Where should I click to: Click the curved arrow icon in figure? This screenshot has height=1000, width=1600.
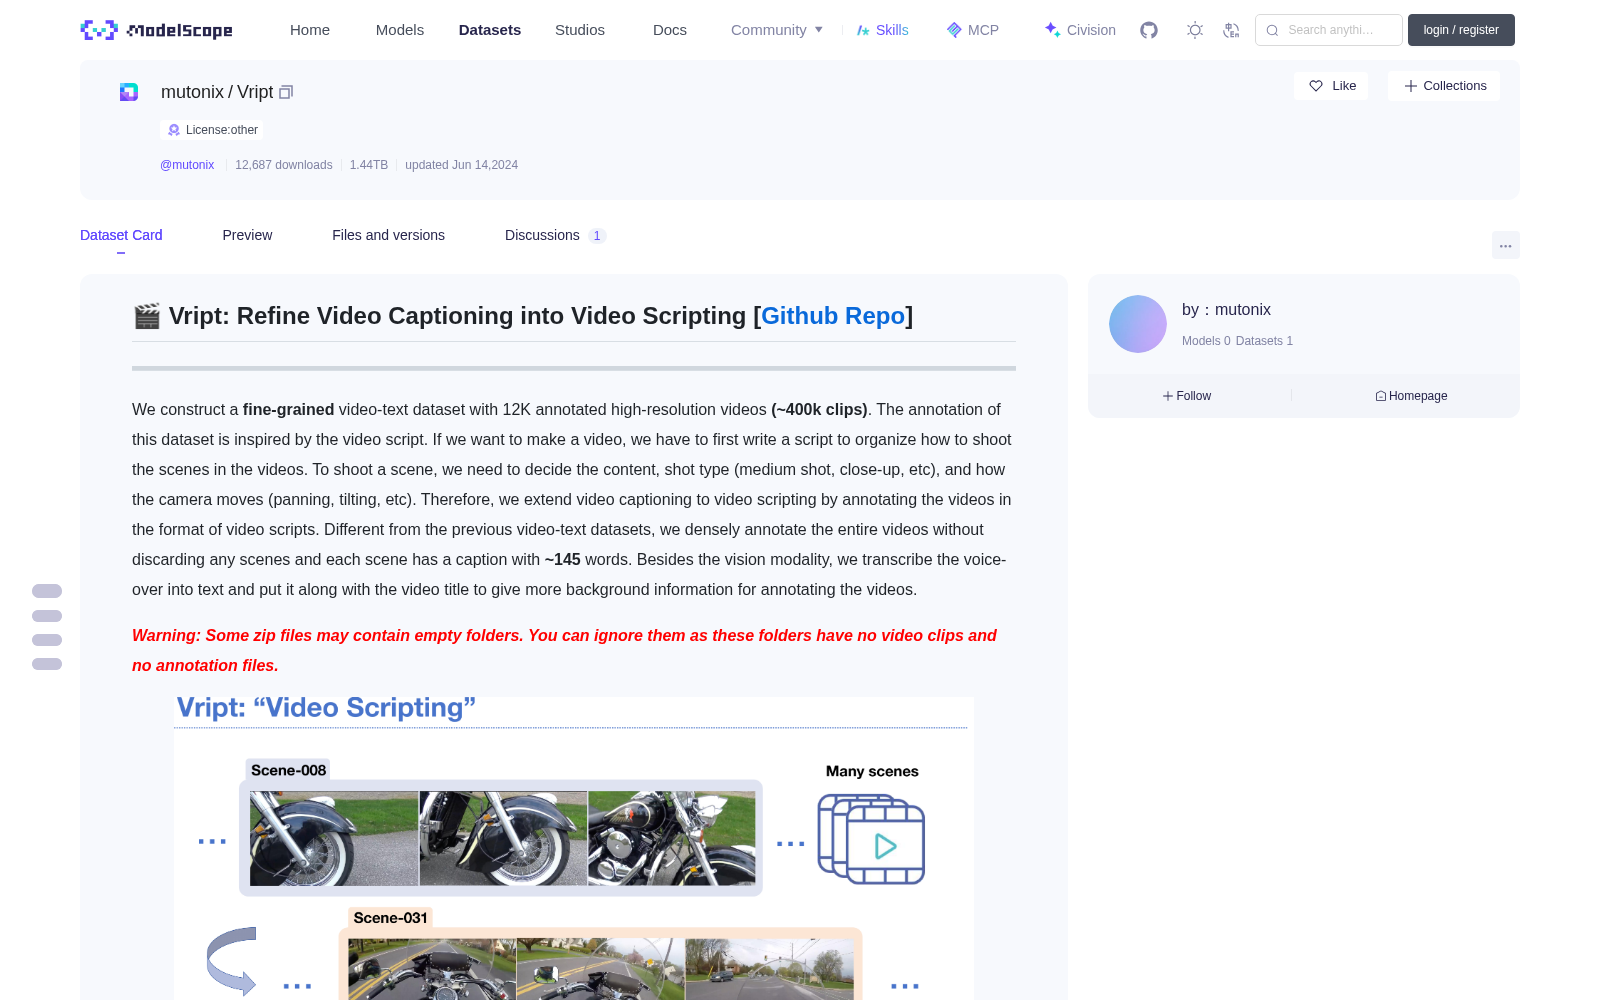(232, 961)
